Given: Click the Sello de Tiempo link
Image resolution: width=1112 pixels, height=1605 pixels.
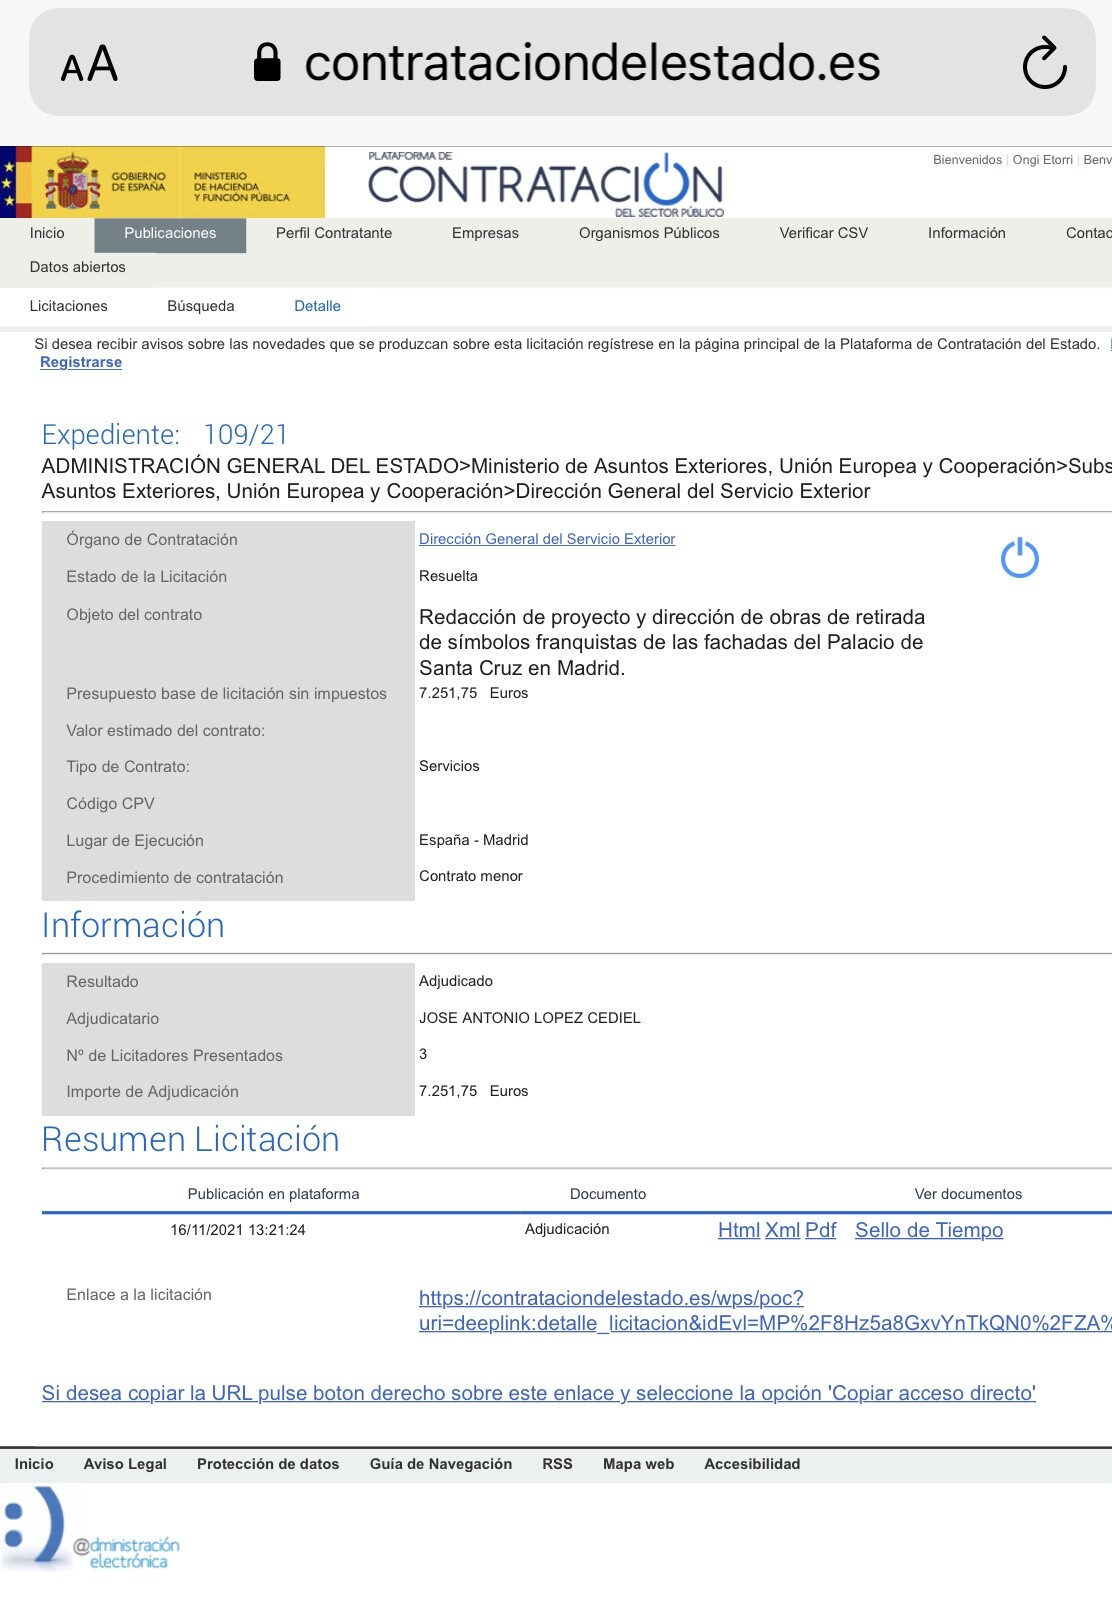Looking at the screenshot, I should pos(929,1230).
